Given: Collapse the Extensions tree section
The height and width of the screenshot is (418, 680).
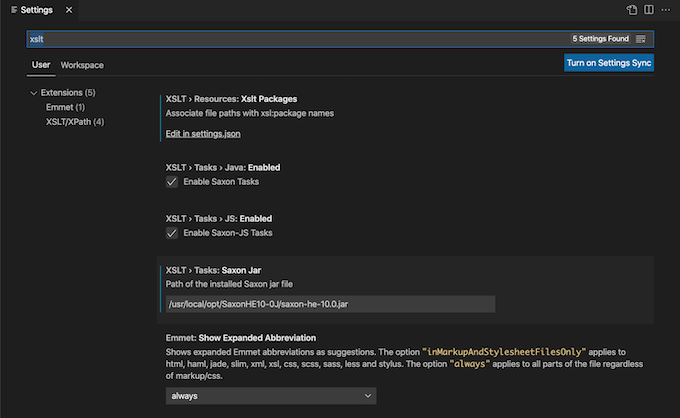Looking at the screenshot, I should [33, 93].
